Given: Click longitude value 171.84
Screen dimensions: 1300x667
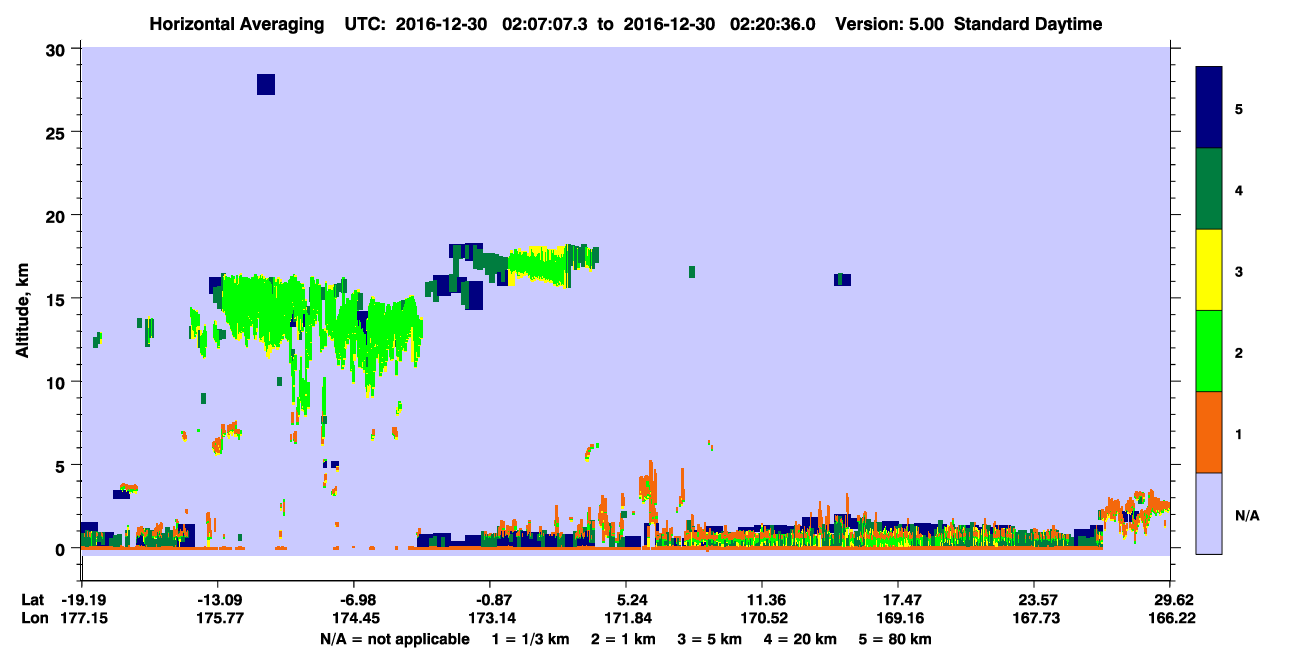Looking at the screenshot, I should point(626,618).
